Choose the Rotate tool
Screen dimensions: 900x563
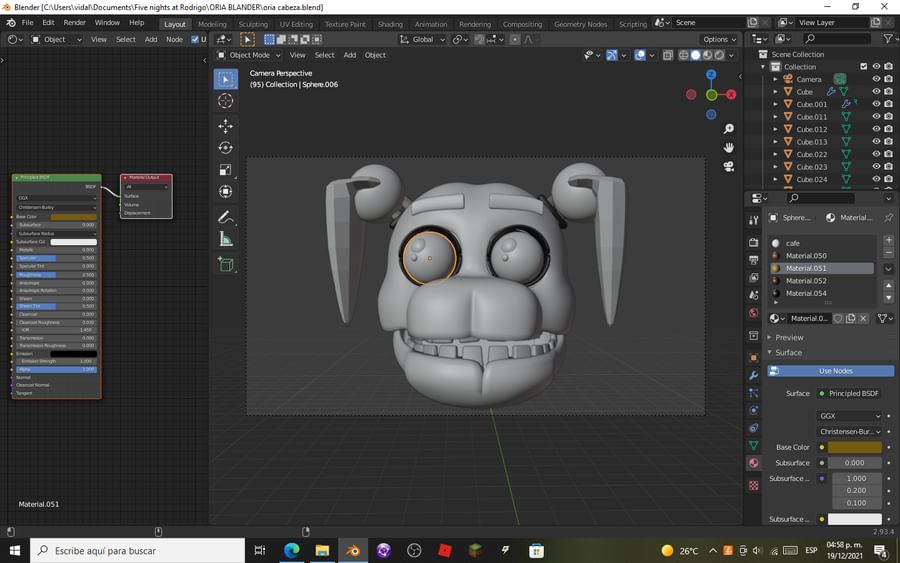[226, 147]
